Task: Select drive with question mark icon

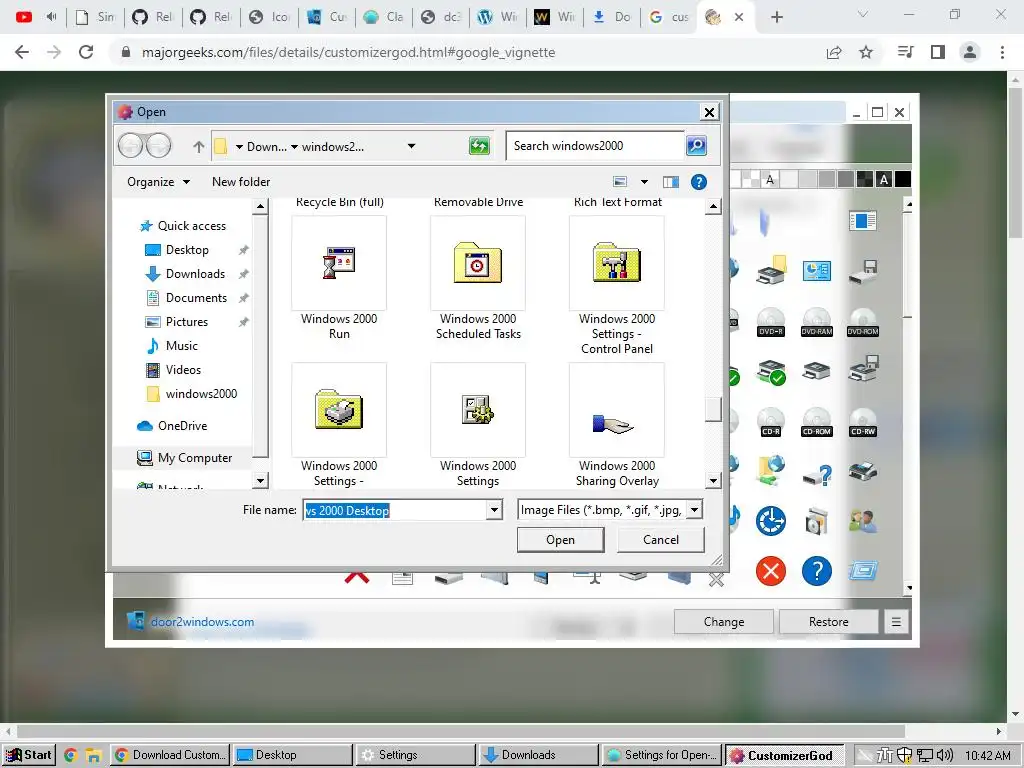Action: click(817, 474)
